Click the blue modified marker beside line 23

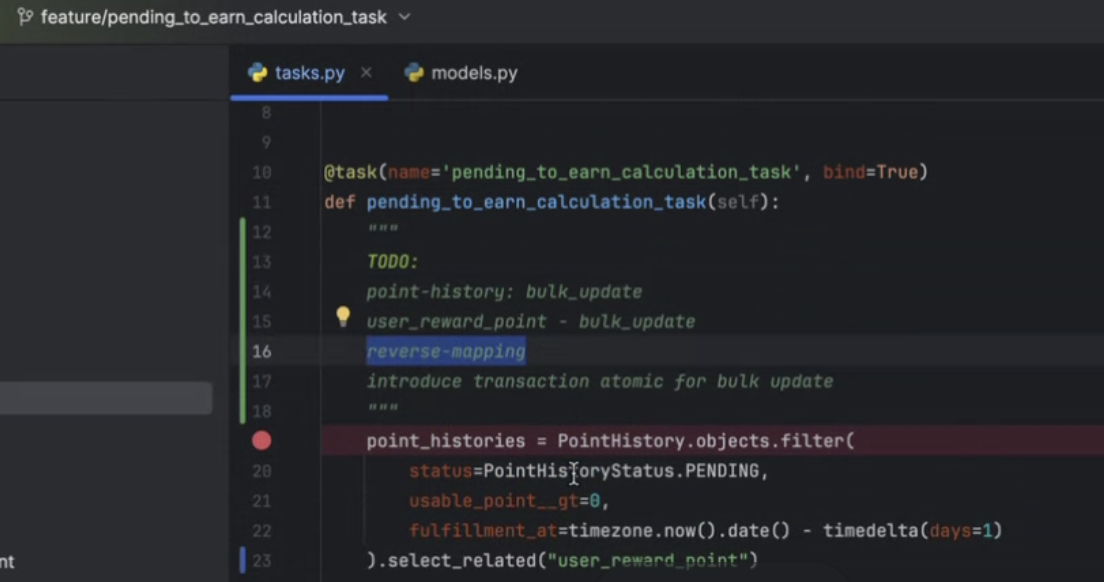pos(242,560)
